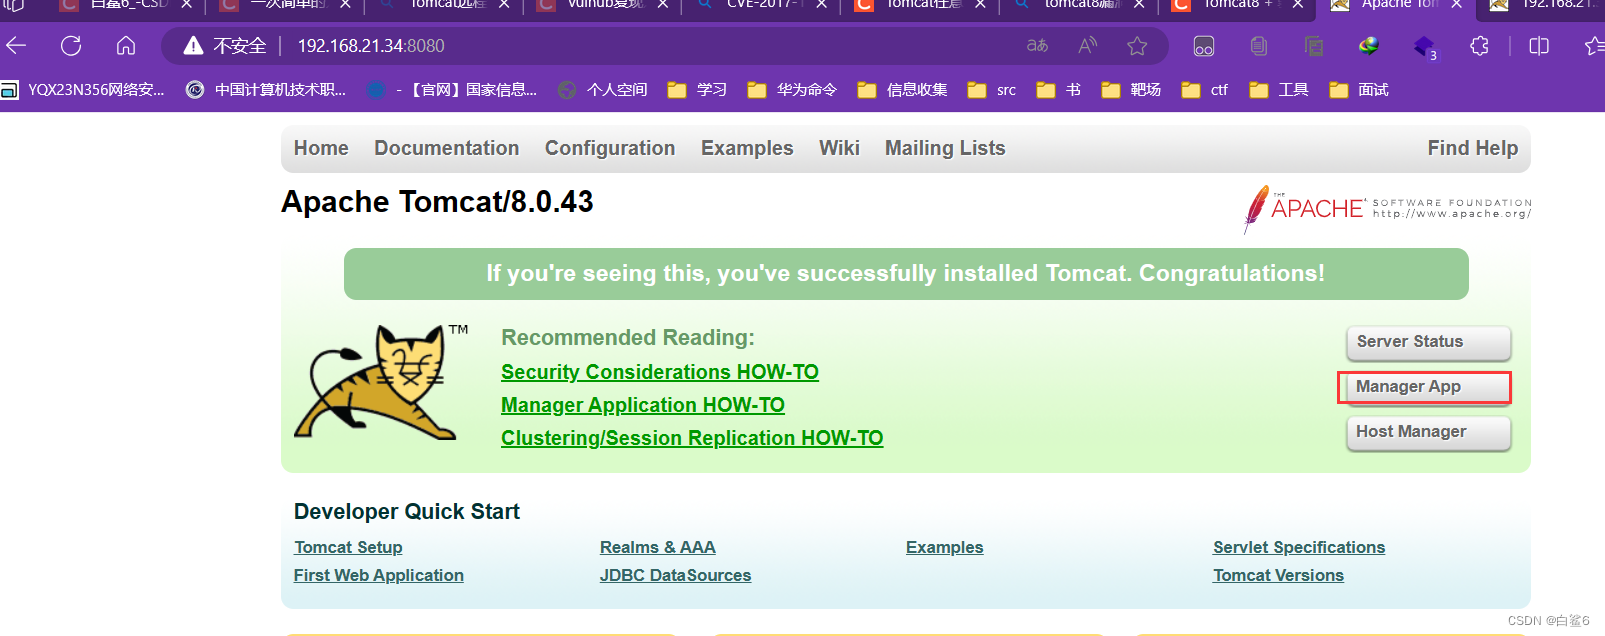Open Documentation in Tomcat navigation bar
Image resolution: width=1605 pixels, height=636 pixels.
[446, 148]
